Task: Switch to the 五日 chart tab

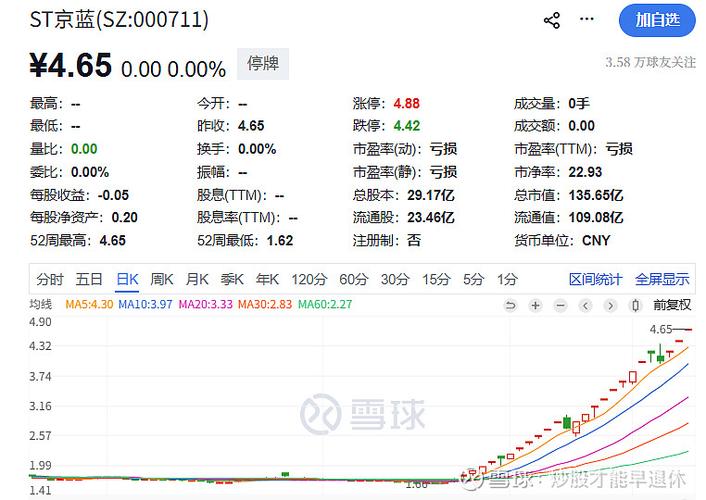Action: [89, 279]
